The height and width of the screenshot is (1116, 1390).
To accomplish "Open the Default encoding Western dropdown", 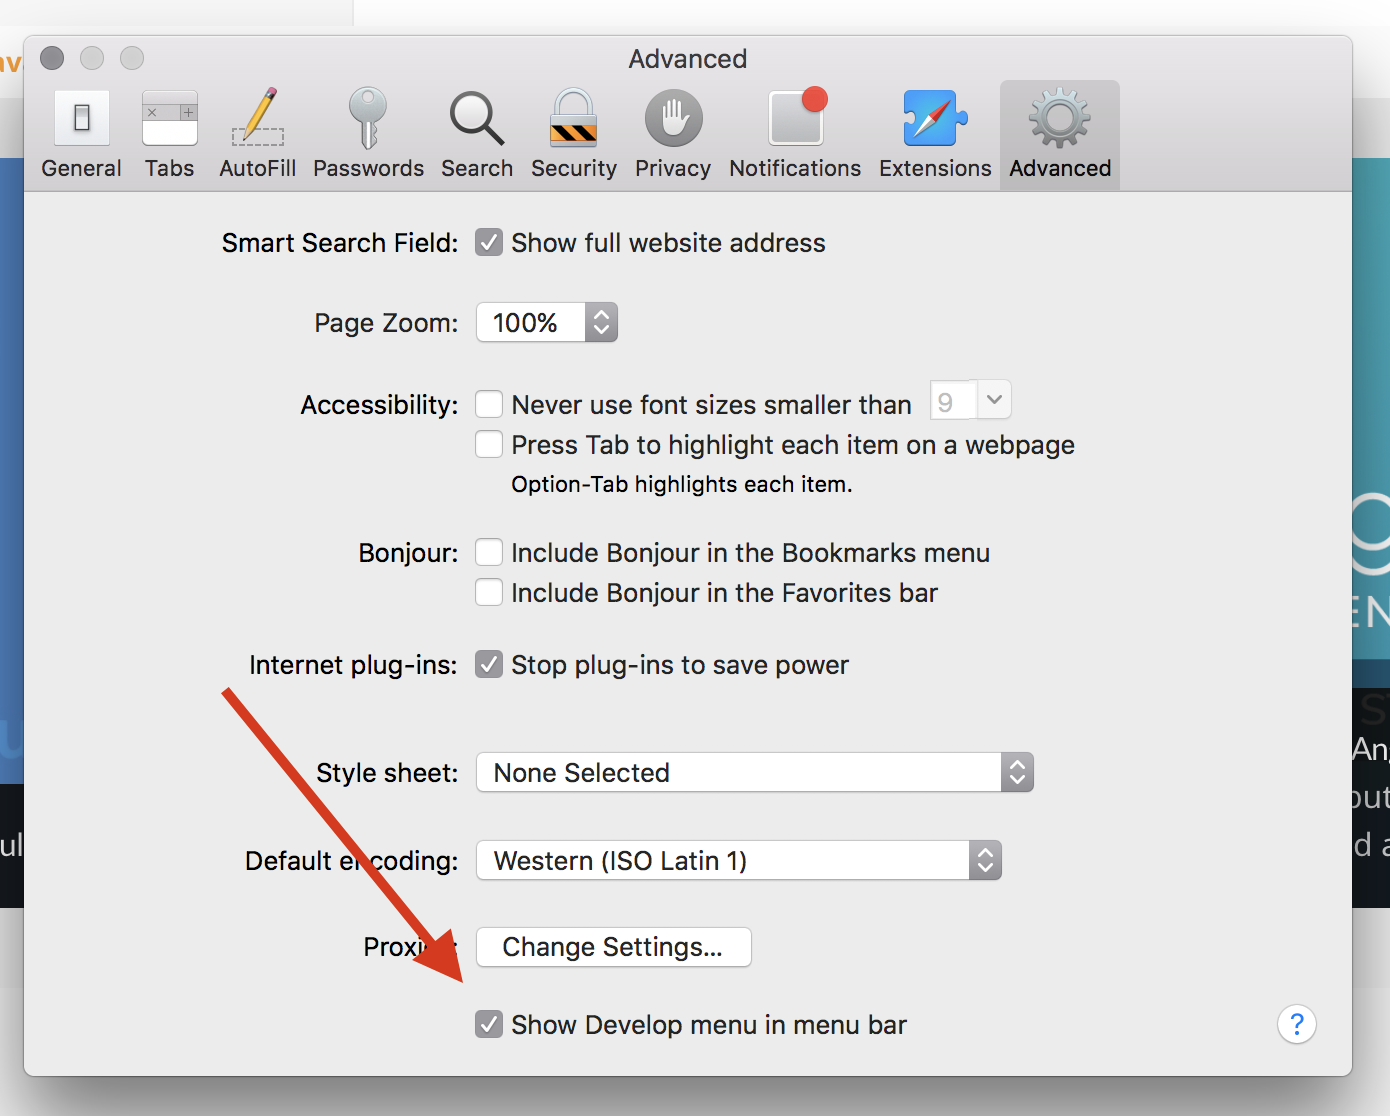I will coord(739,860).
